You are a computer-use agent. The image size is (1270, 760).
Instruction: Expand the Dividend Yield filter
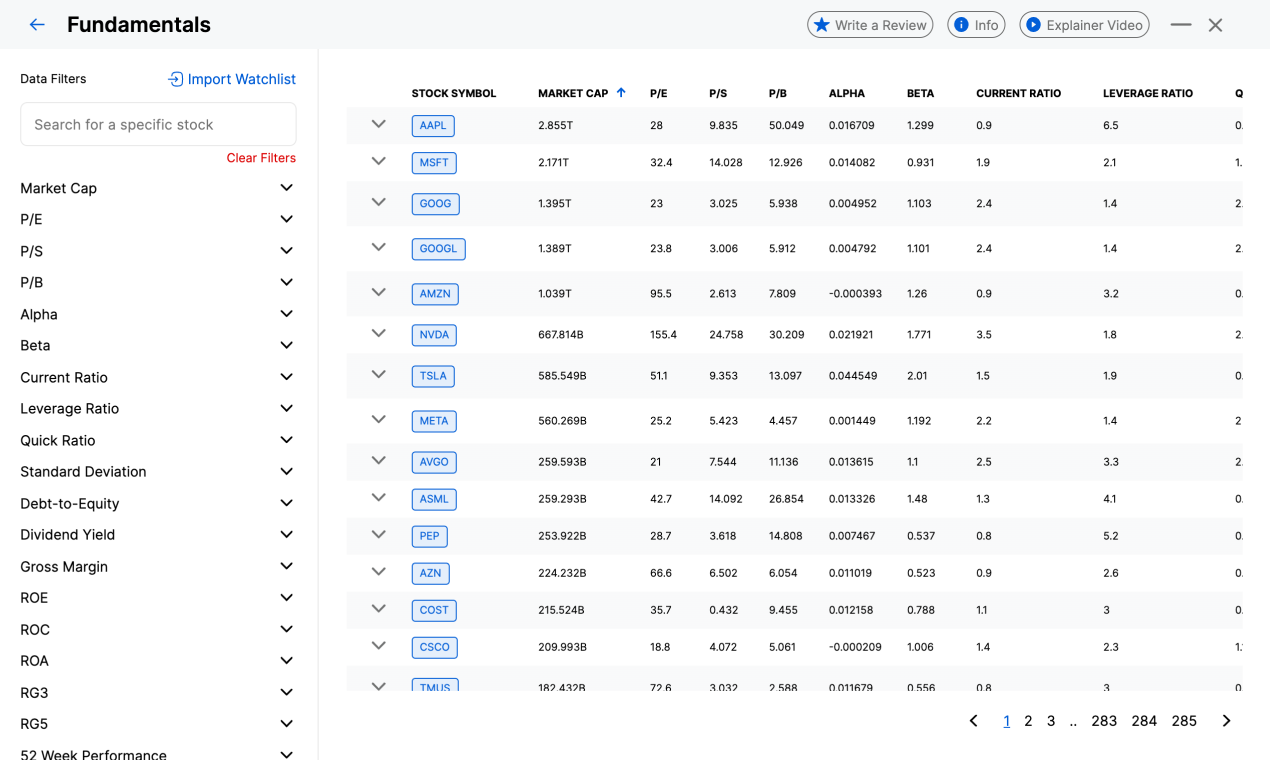click(x=158, y=534)
